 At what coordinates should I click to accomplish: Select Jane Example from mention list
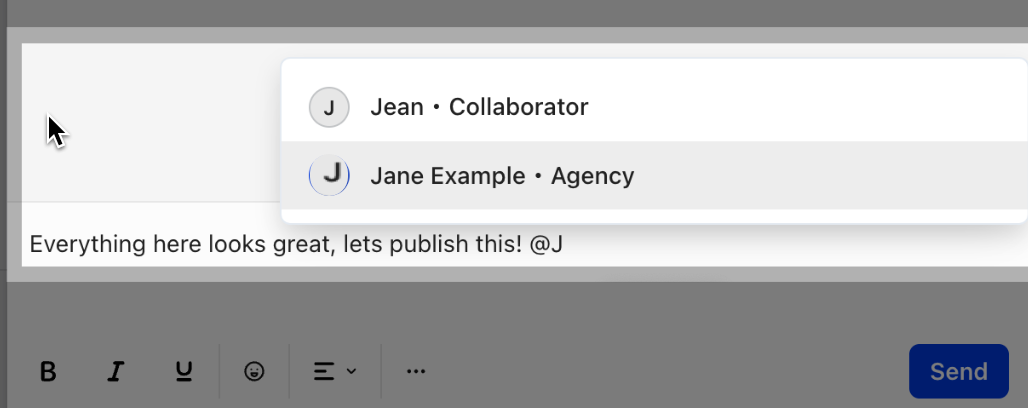(654, 175)
